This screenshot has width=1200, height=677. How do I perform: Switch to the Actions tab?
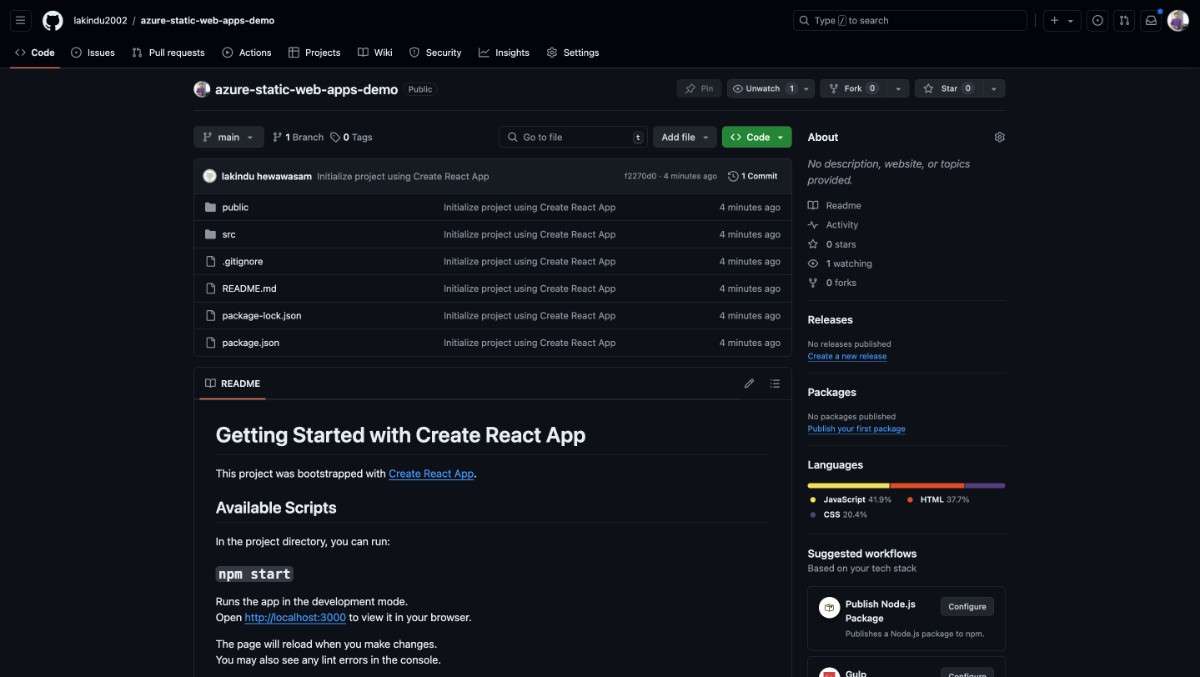(x=247, y=52)
